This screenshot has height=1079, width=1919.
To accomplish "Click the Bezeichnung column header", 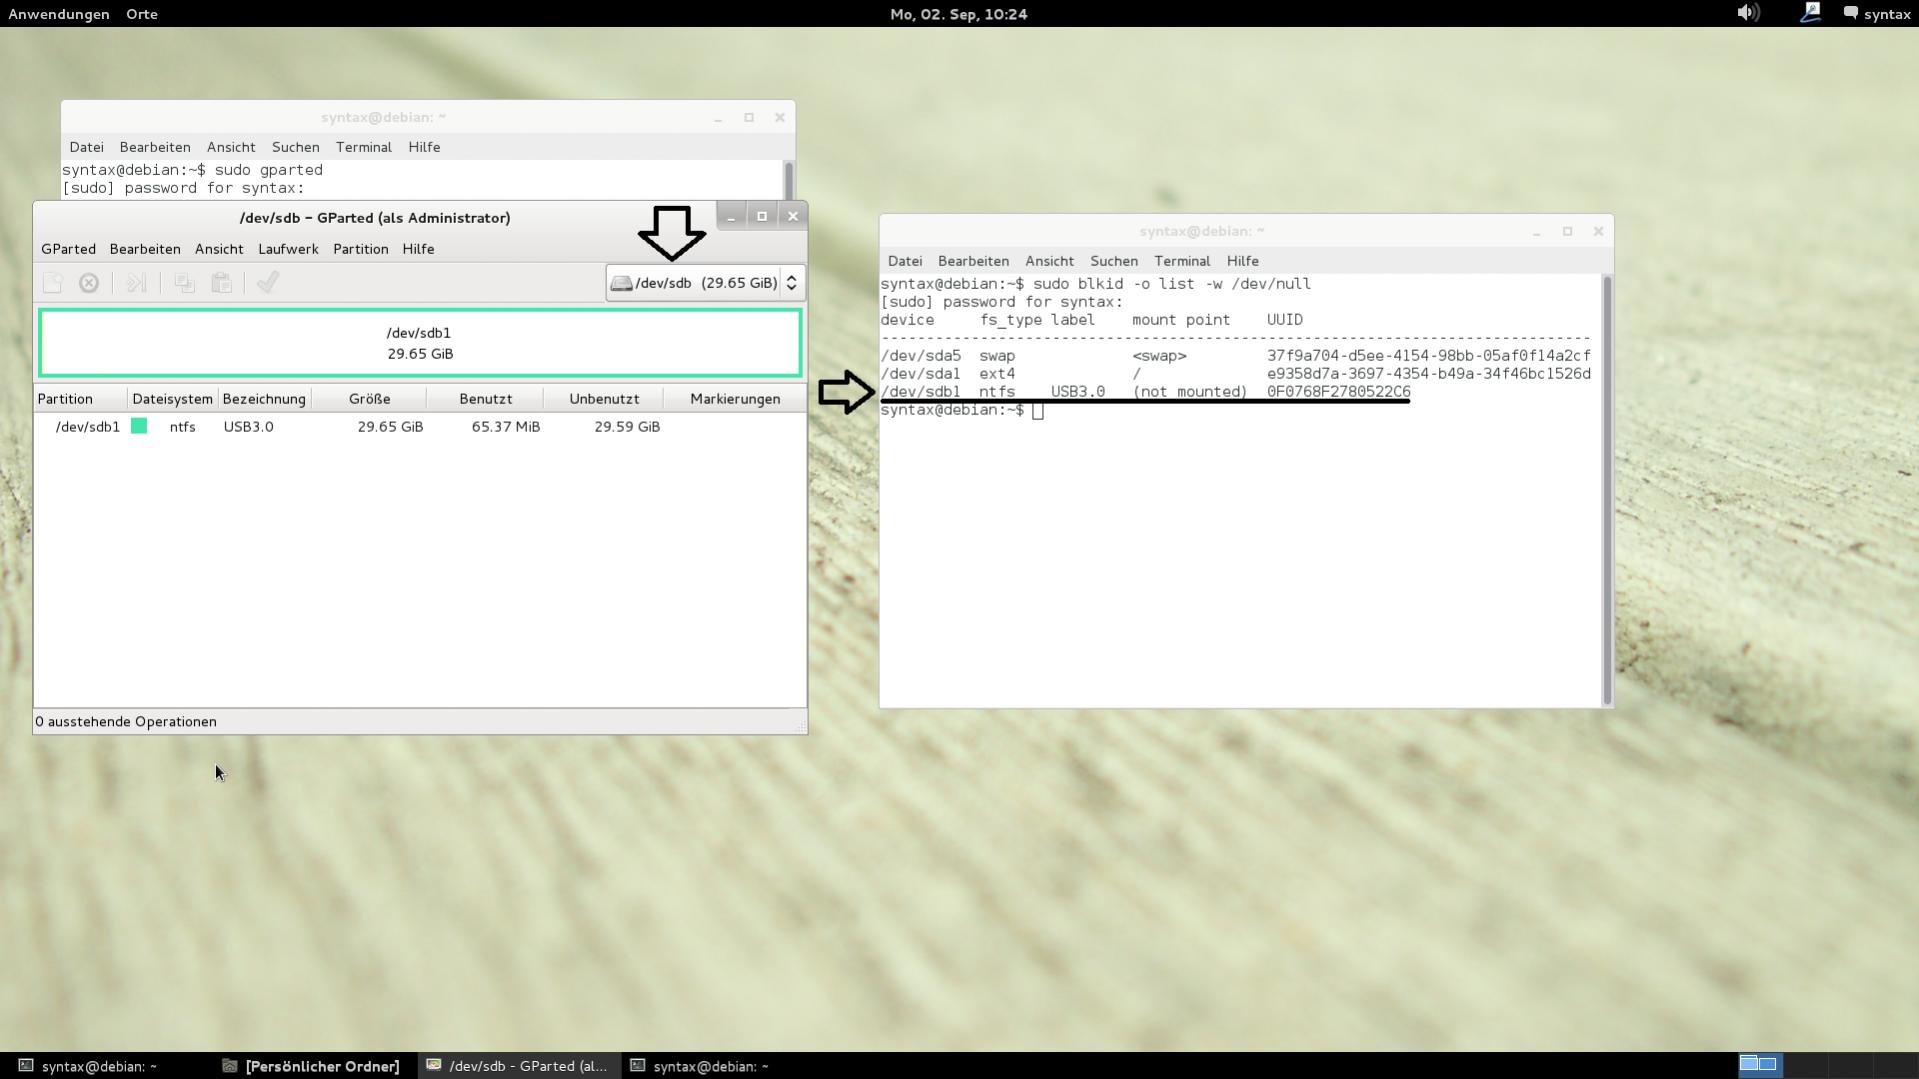I will [x=264, y=399].
